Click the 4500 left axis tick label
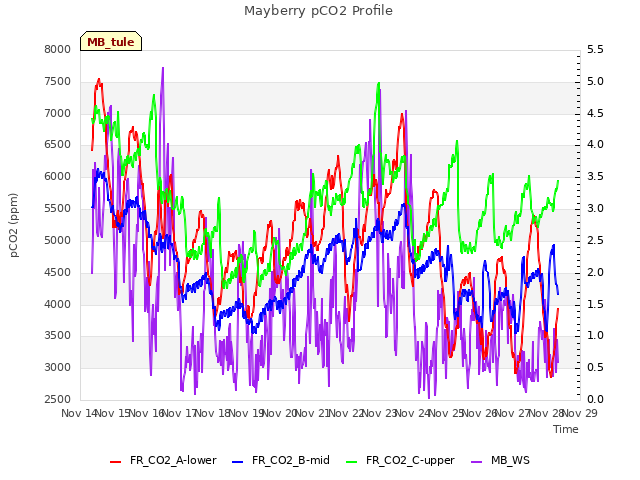The width and height of the screenshot is (640, 480). pyautogui.click(x=58, y=273)
